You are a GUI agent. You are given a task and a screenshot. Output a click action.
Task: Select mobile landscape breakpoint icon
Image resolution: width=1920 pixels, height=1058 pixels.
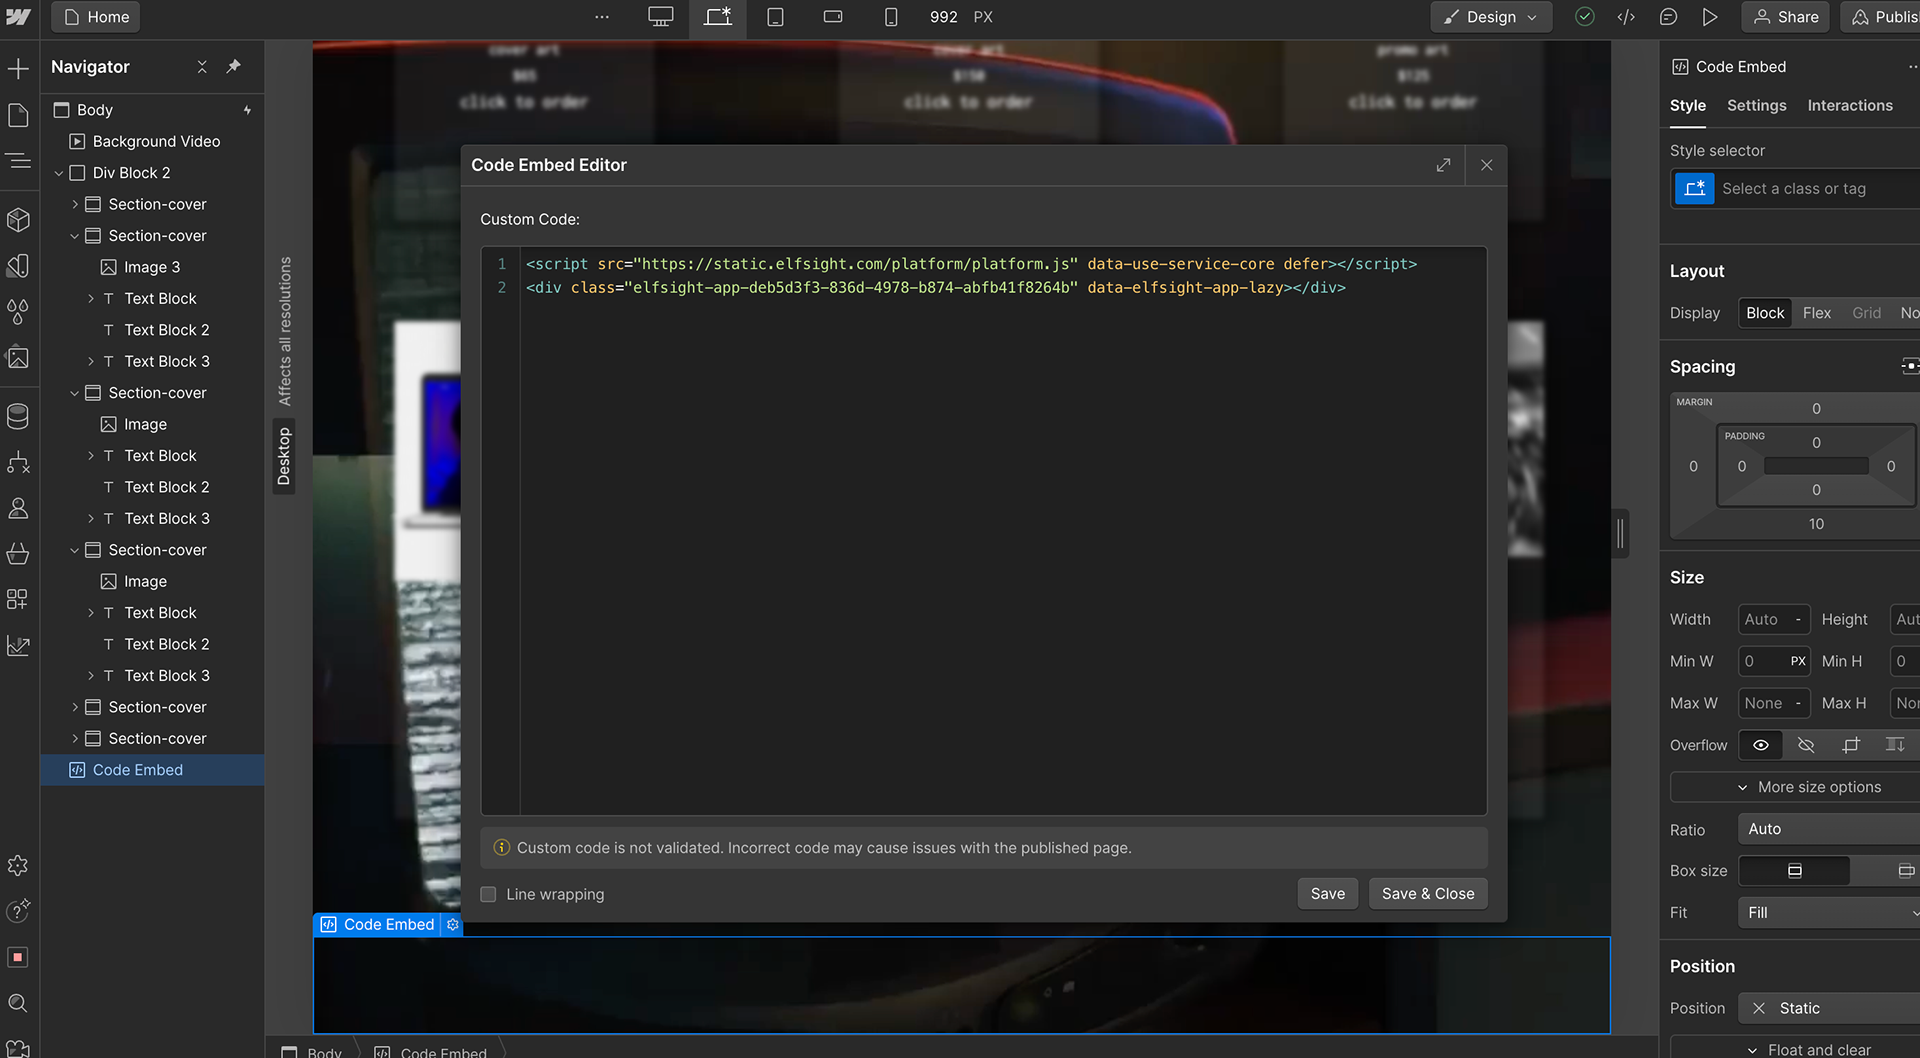[833, 17]
